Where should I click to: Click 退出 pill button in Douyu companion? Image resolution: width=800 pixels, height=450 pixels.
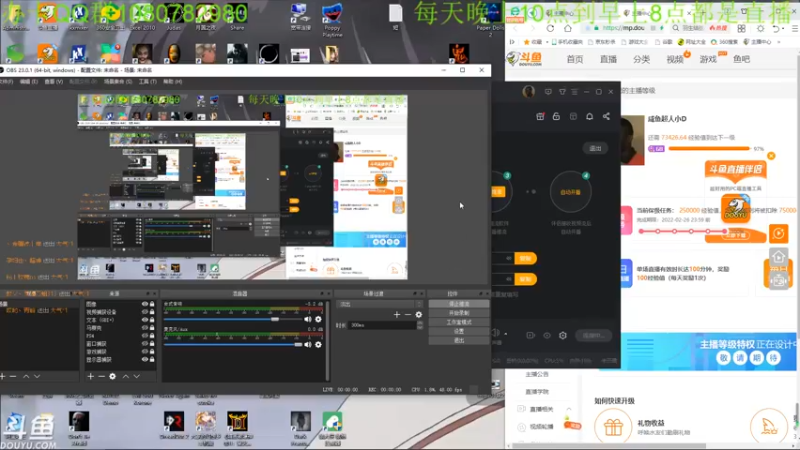click(x=595, y=148)
